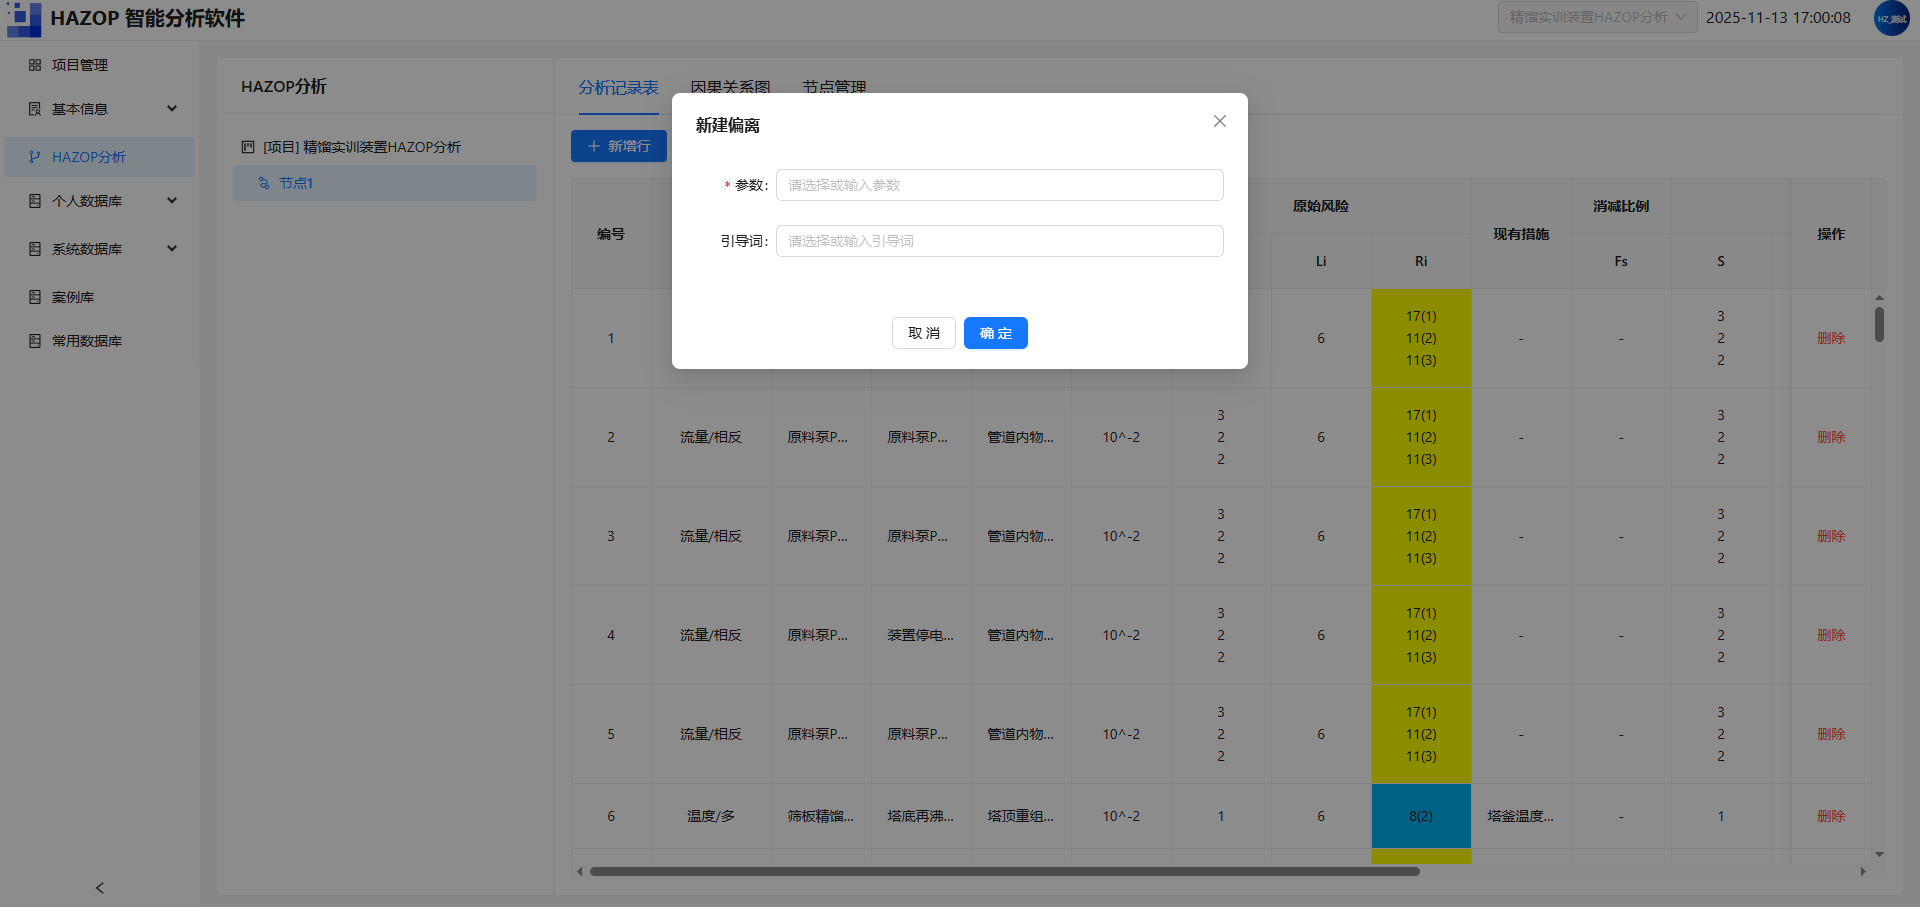Click the node icon beside 节点1
The width and height of the screenshot is (1920, 907).
(x=264, y=183)
